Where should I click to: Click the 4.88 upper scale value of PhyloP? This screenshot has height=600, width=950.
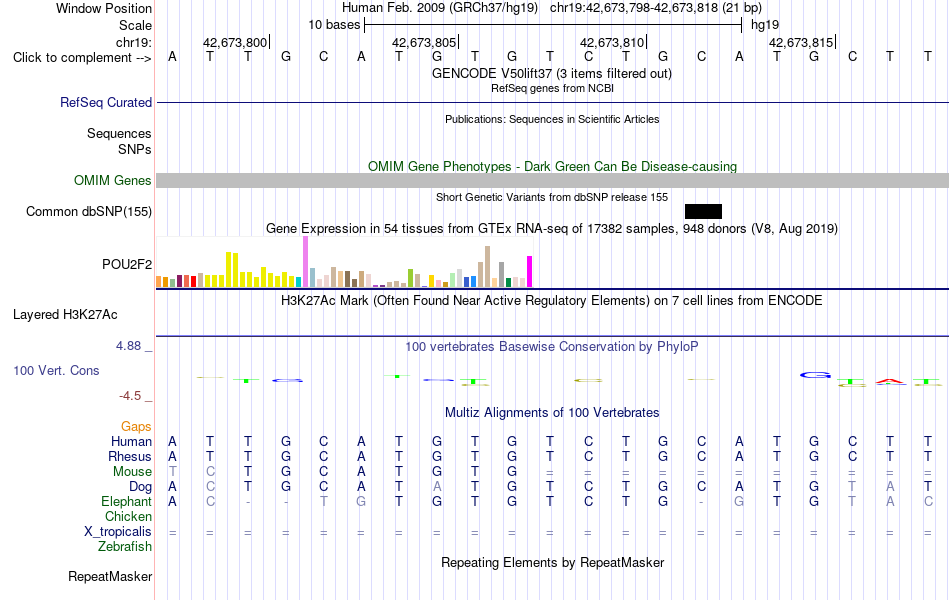128,345
